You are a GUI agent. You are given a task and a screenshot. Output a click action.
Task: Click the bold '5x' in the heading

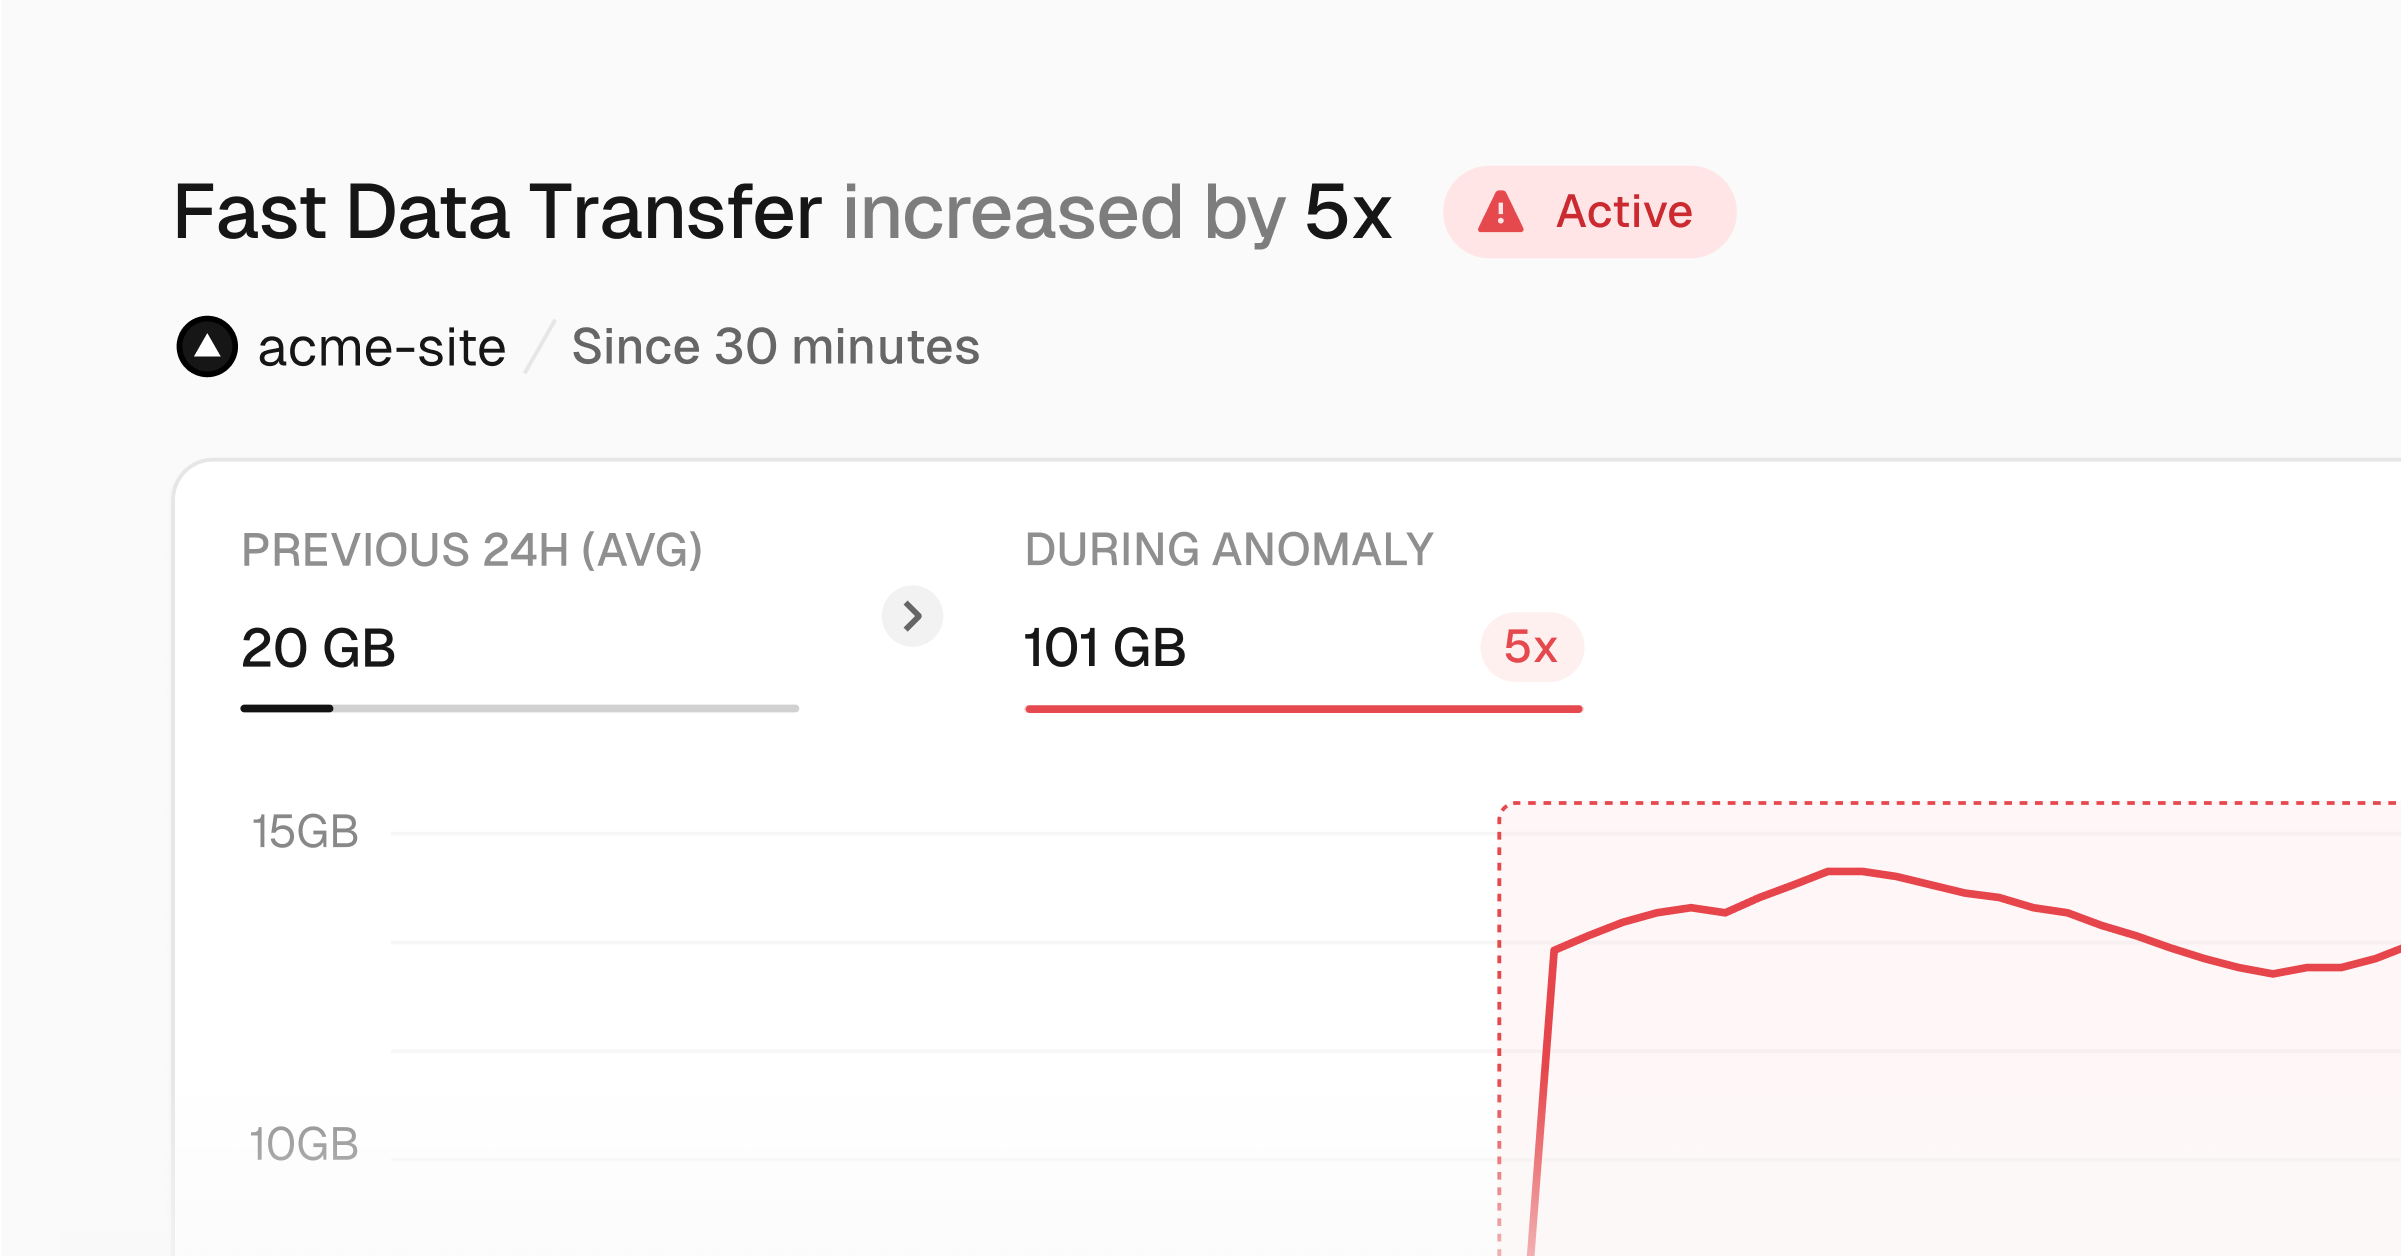(x=1348, y=212)
